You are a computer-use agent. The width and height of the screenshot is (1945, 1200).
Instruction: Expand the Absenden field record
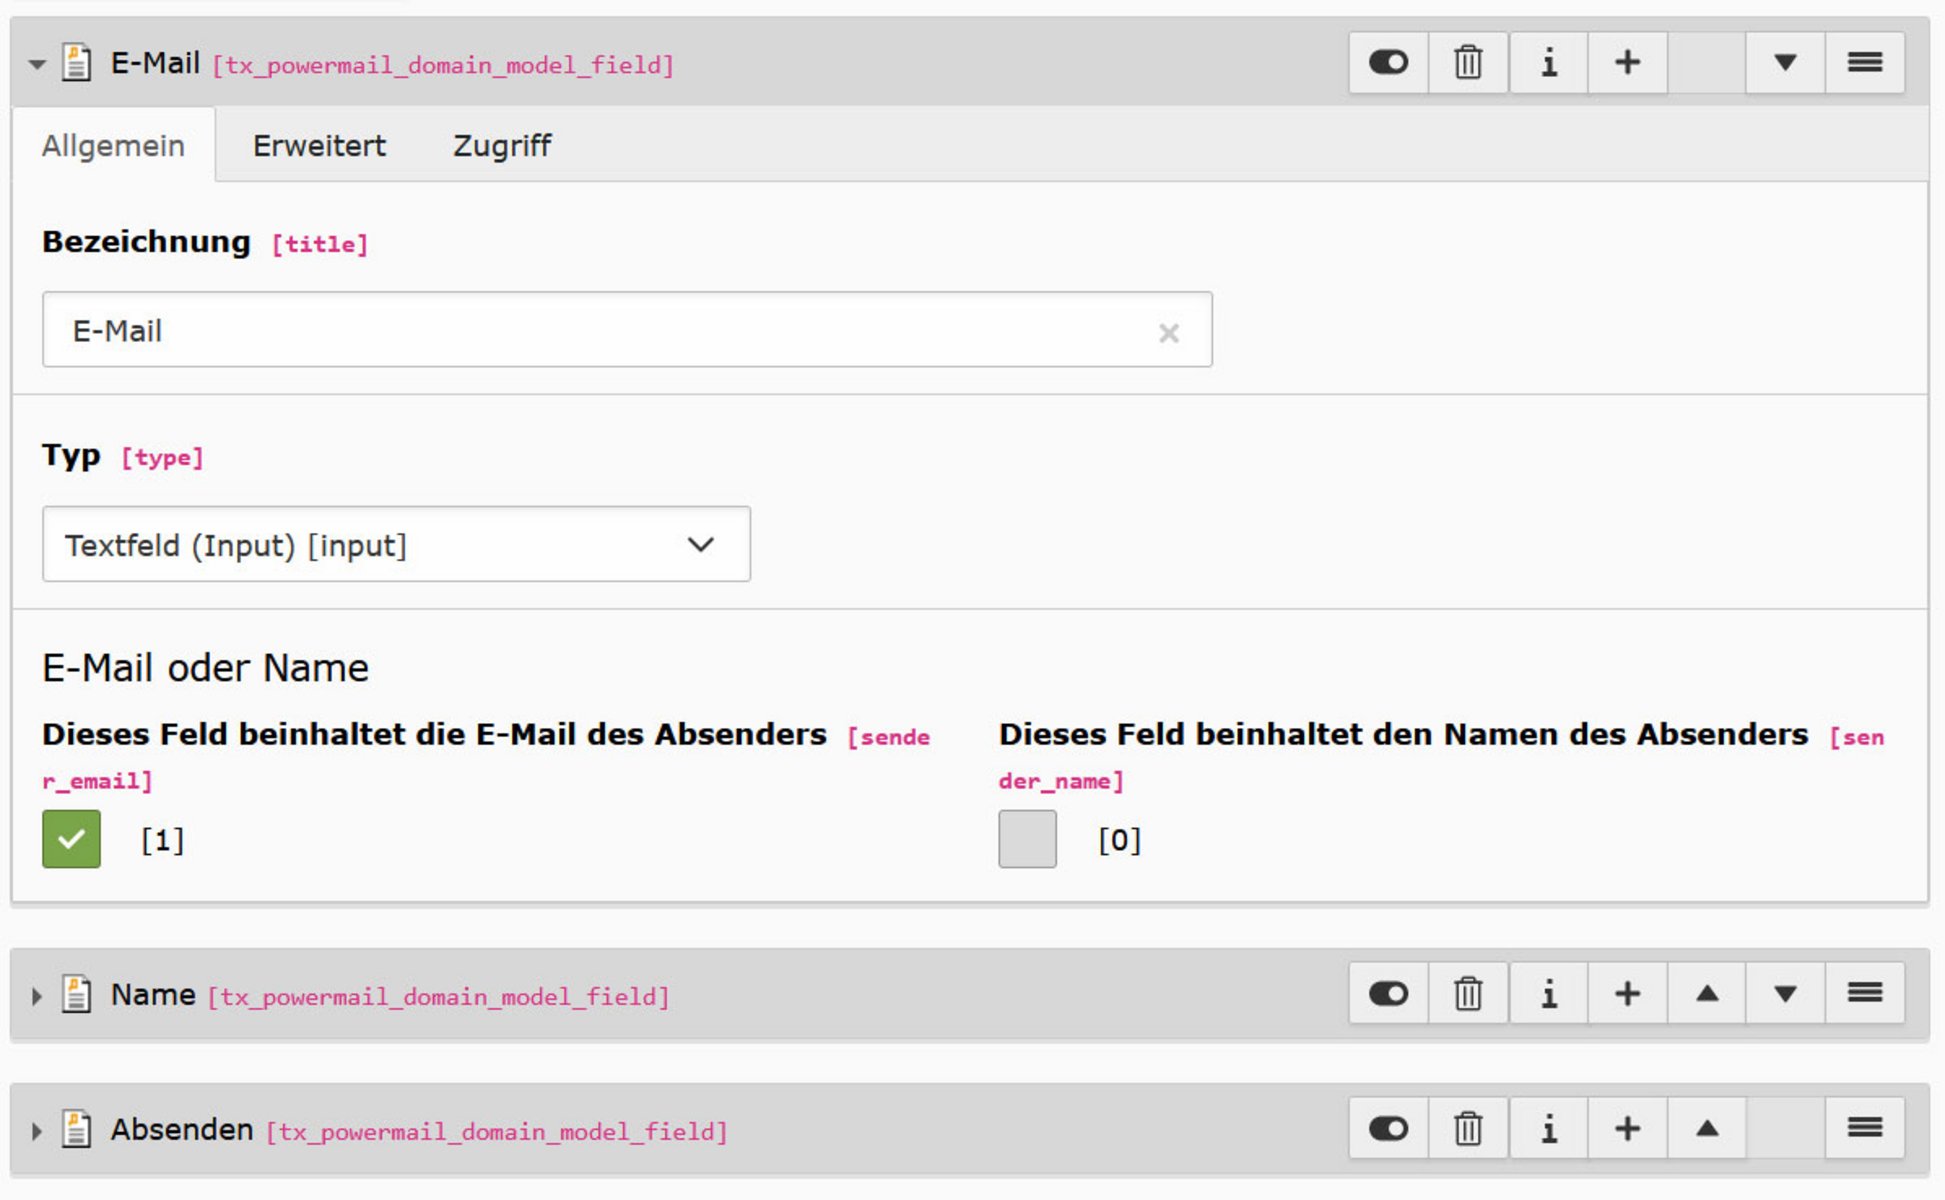(x=37, y=1131)
